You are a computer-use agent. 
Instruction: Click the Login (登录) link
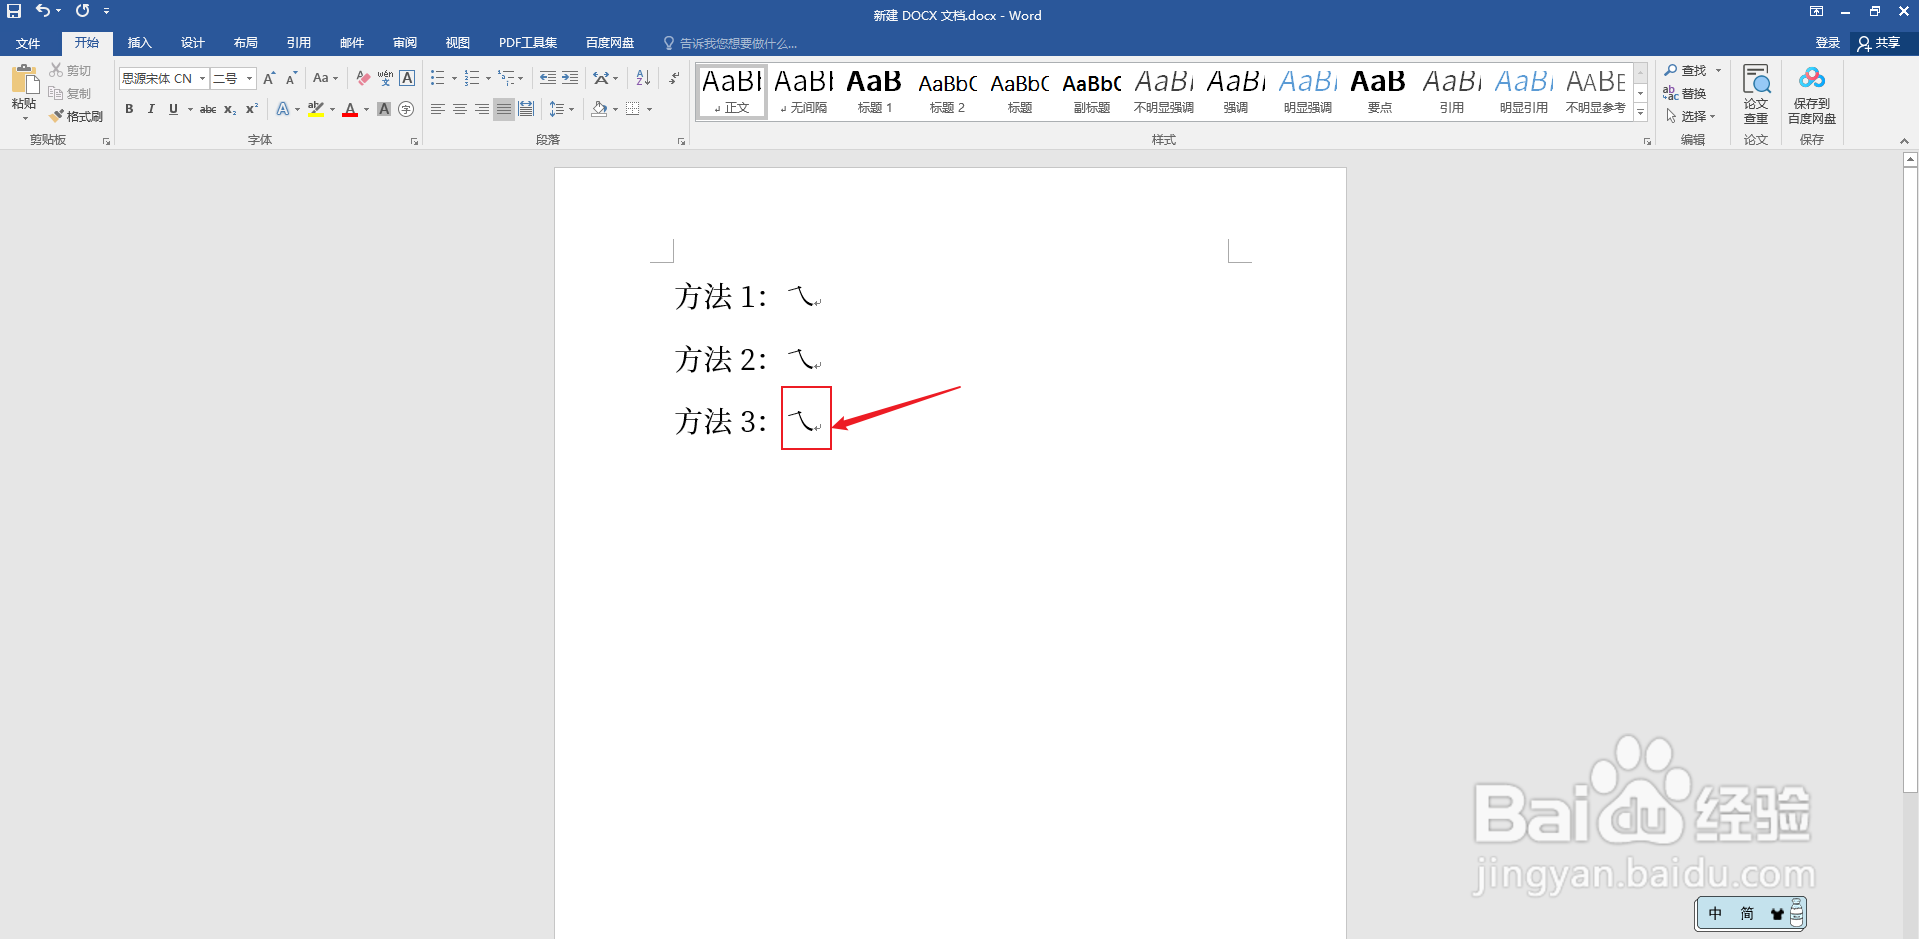click(1828, 43)
